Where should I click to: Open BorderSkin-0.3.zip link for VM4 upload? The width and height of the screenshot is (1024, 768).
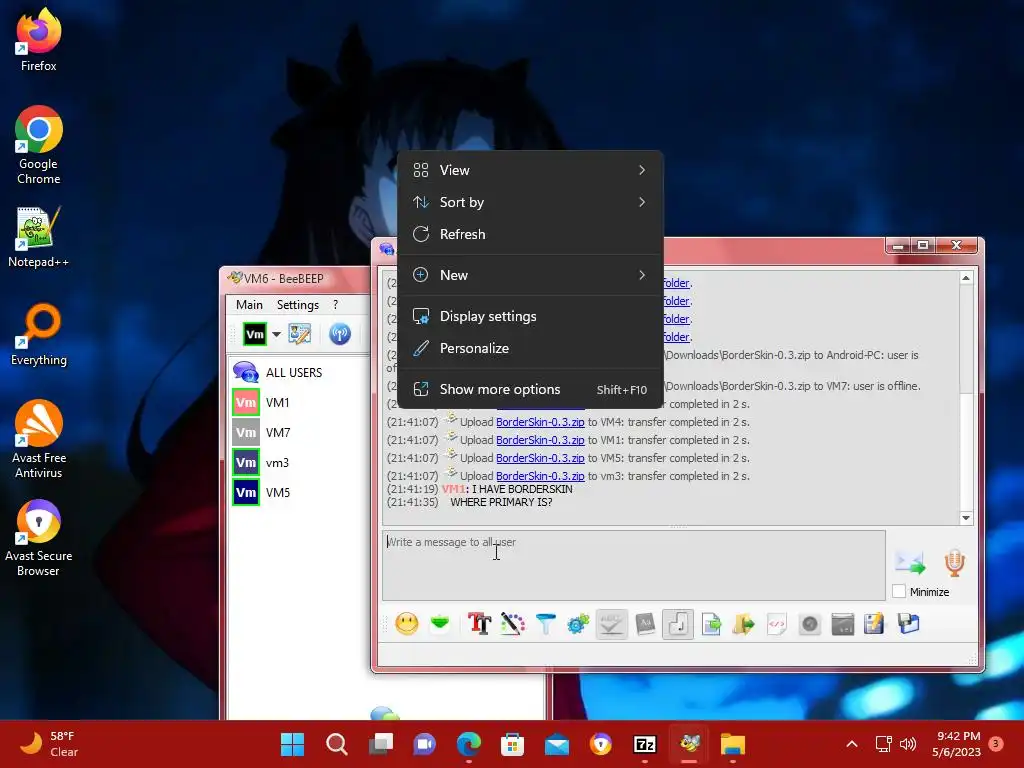point(540,422)
